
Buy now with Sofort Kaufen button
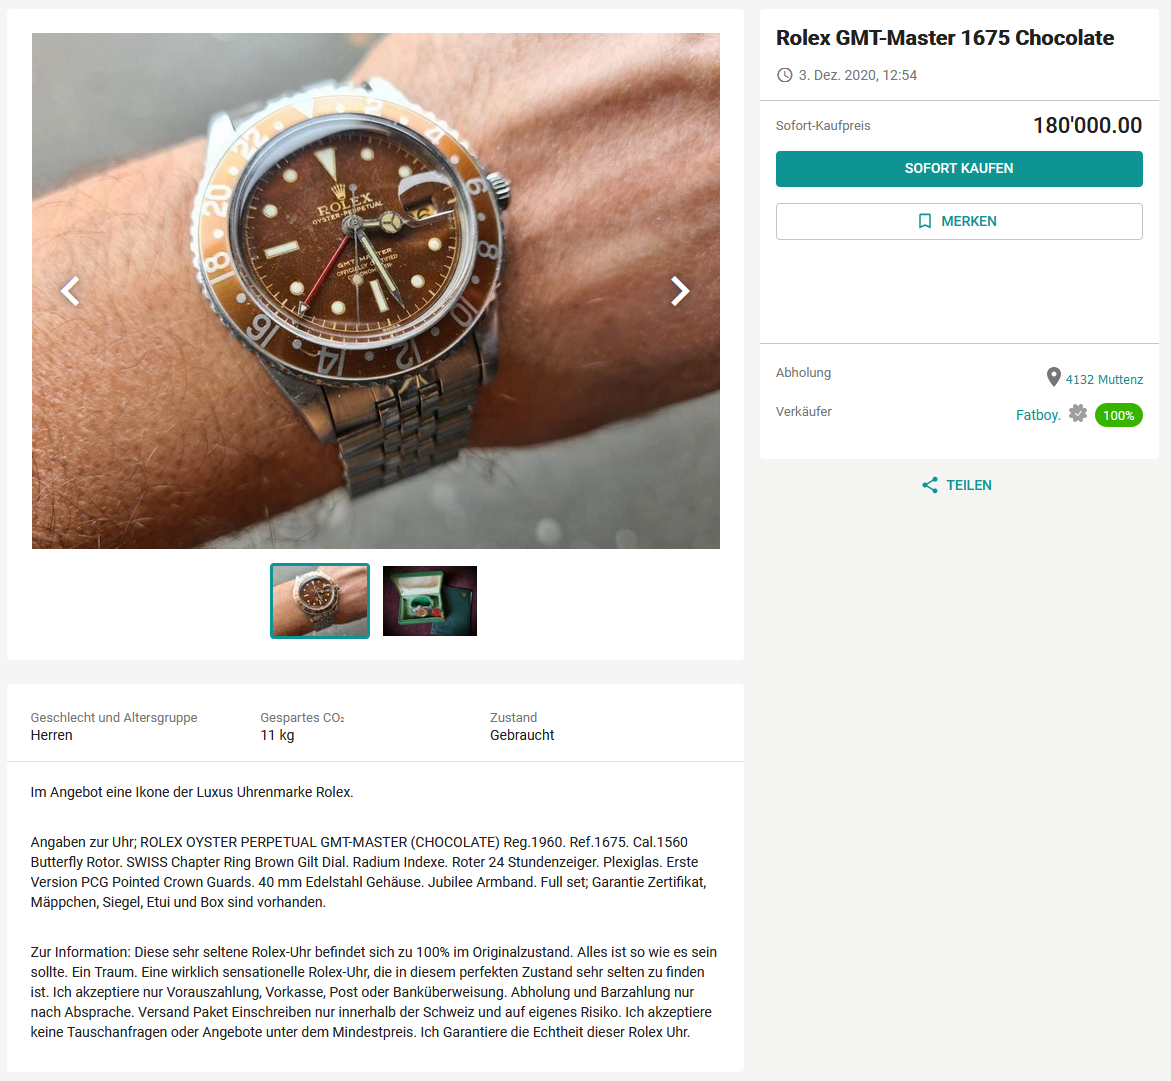959,169
